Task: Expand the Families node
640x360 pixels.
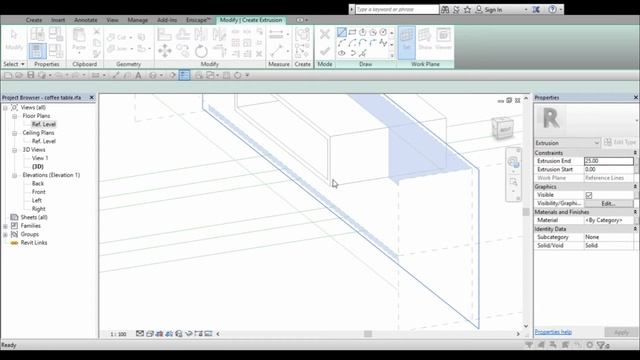Action: point(5,226)
